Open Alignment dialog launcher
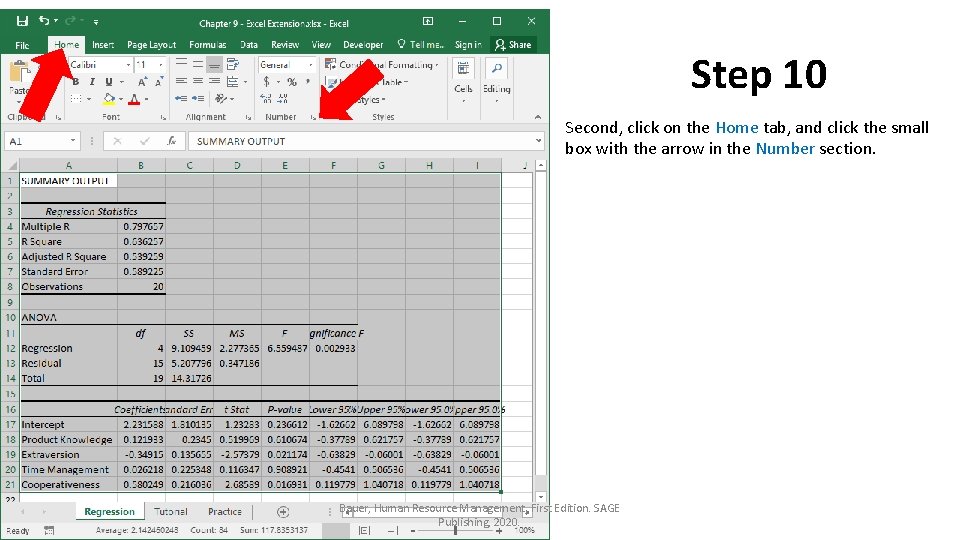This screenshot has height=540, width=960. coord(248,117)
